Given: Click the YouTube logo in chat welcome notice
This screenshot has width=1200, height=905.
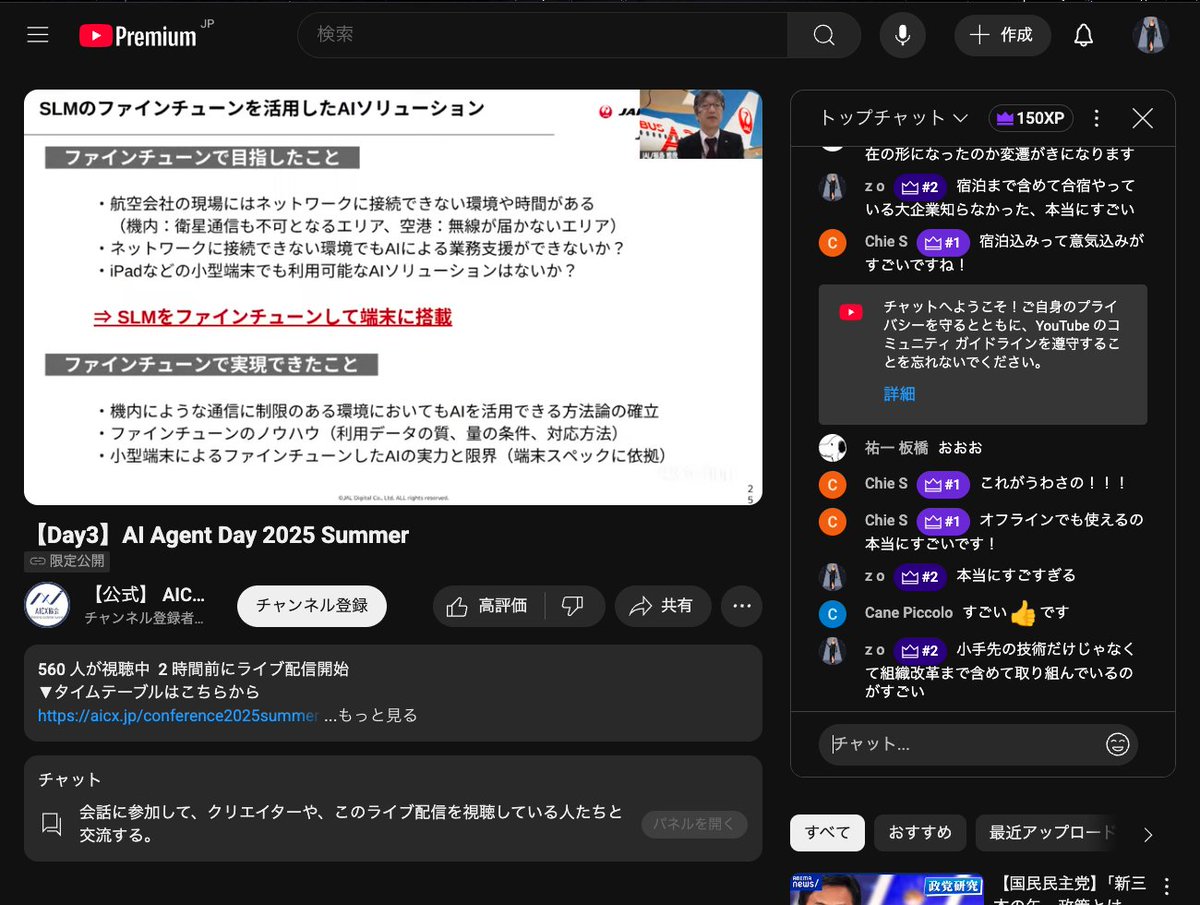Looking at the screenshot, I should pyautogui.click(x=851, y=313).
